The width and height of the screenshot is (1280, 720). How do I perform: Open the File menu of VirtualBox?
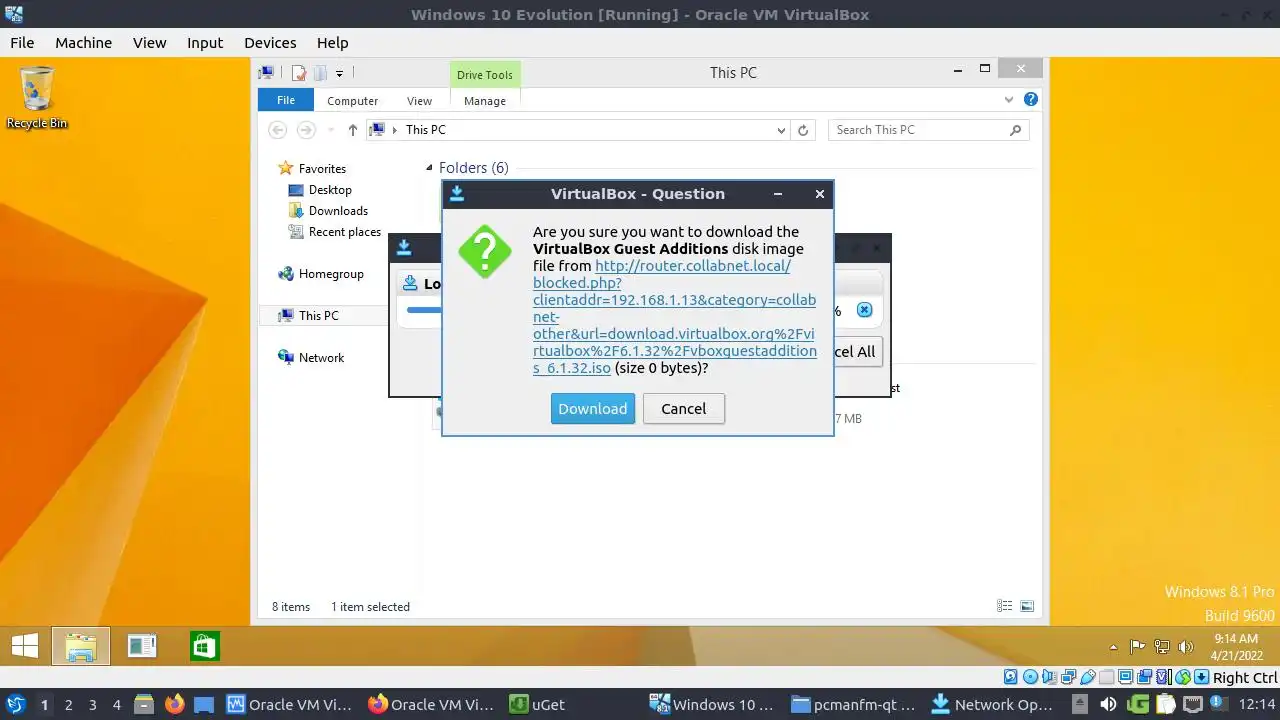pyautogui.click(x=22, y=43)
